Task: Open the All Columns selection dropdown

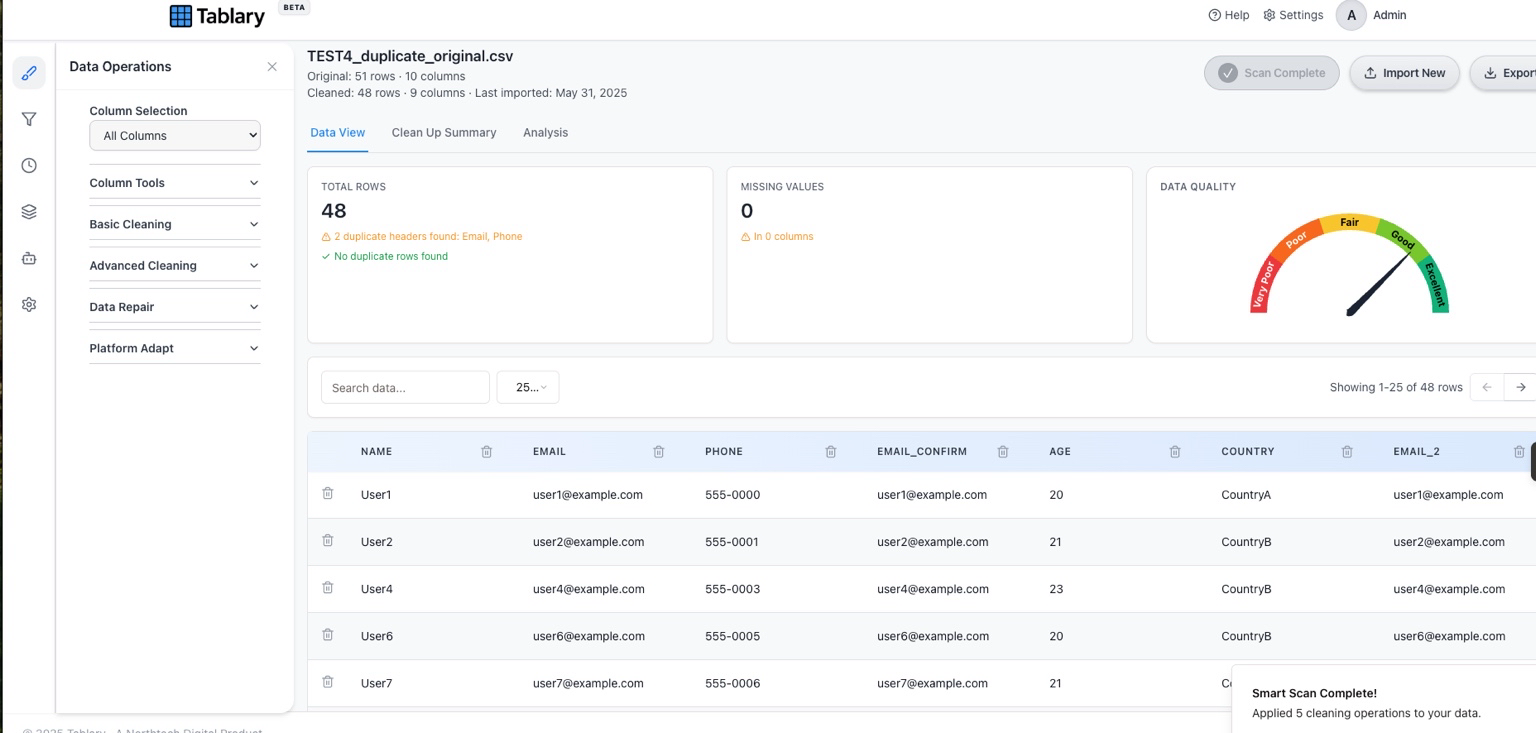Action: click(174, 135)
